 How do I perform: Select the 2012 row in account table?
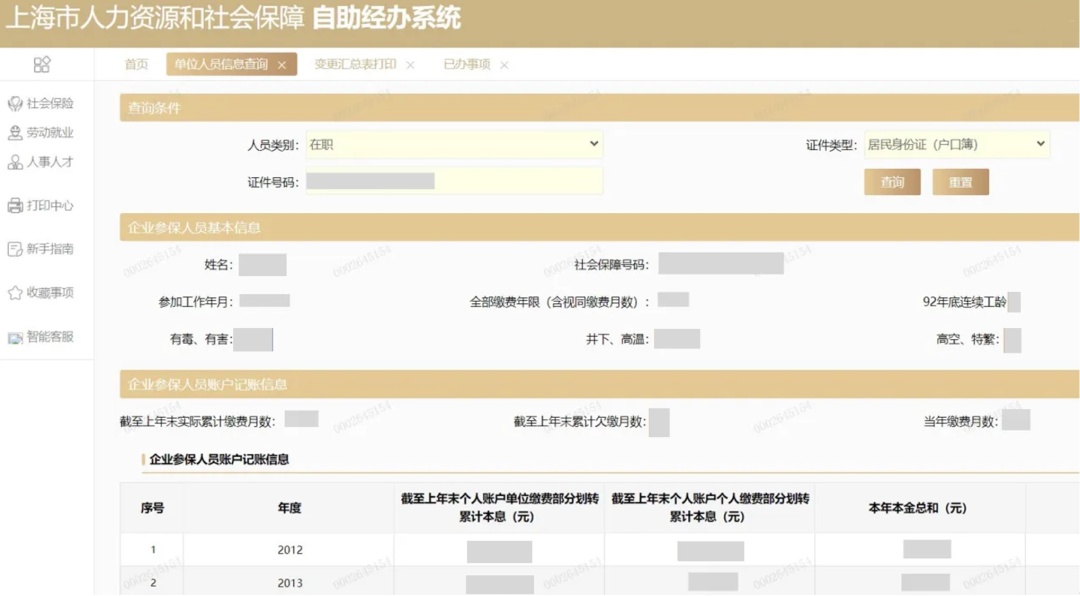click(x=290, y=550)
